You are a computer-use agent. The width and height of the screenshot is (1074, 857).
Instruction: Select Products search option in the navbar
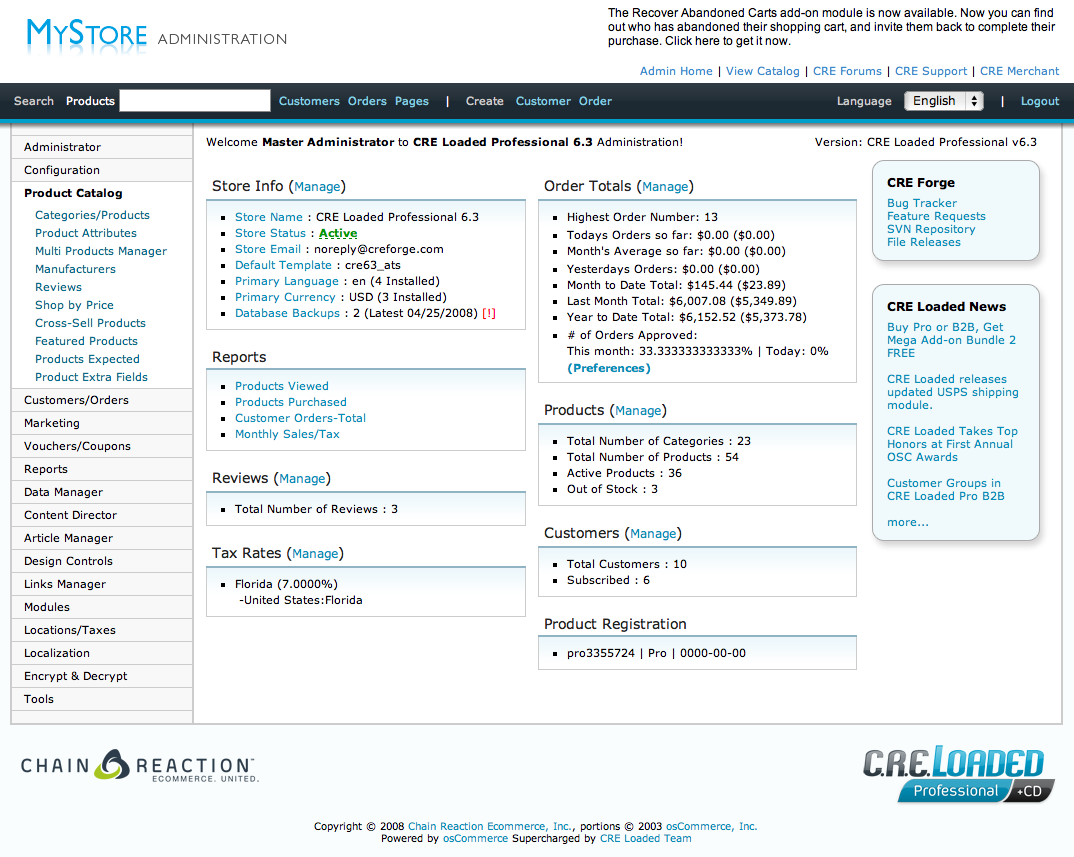tap(90, 101)
